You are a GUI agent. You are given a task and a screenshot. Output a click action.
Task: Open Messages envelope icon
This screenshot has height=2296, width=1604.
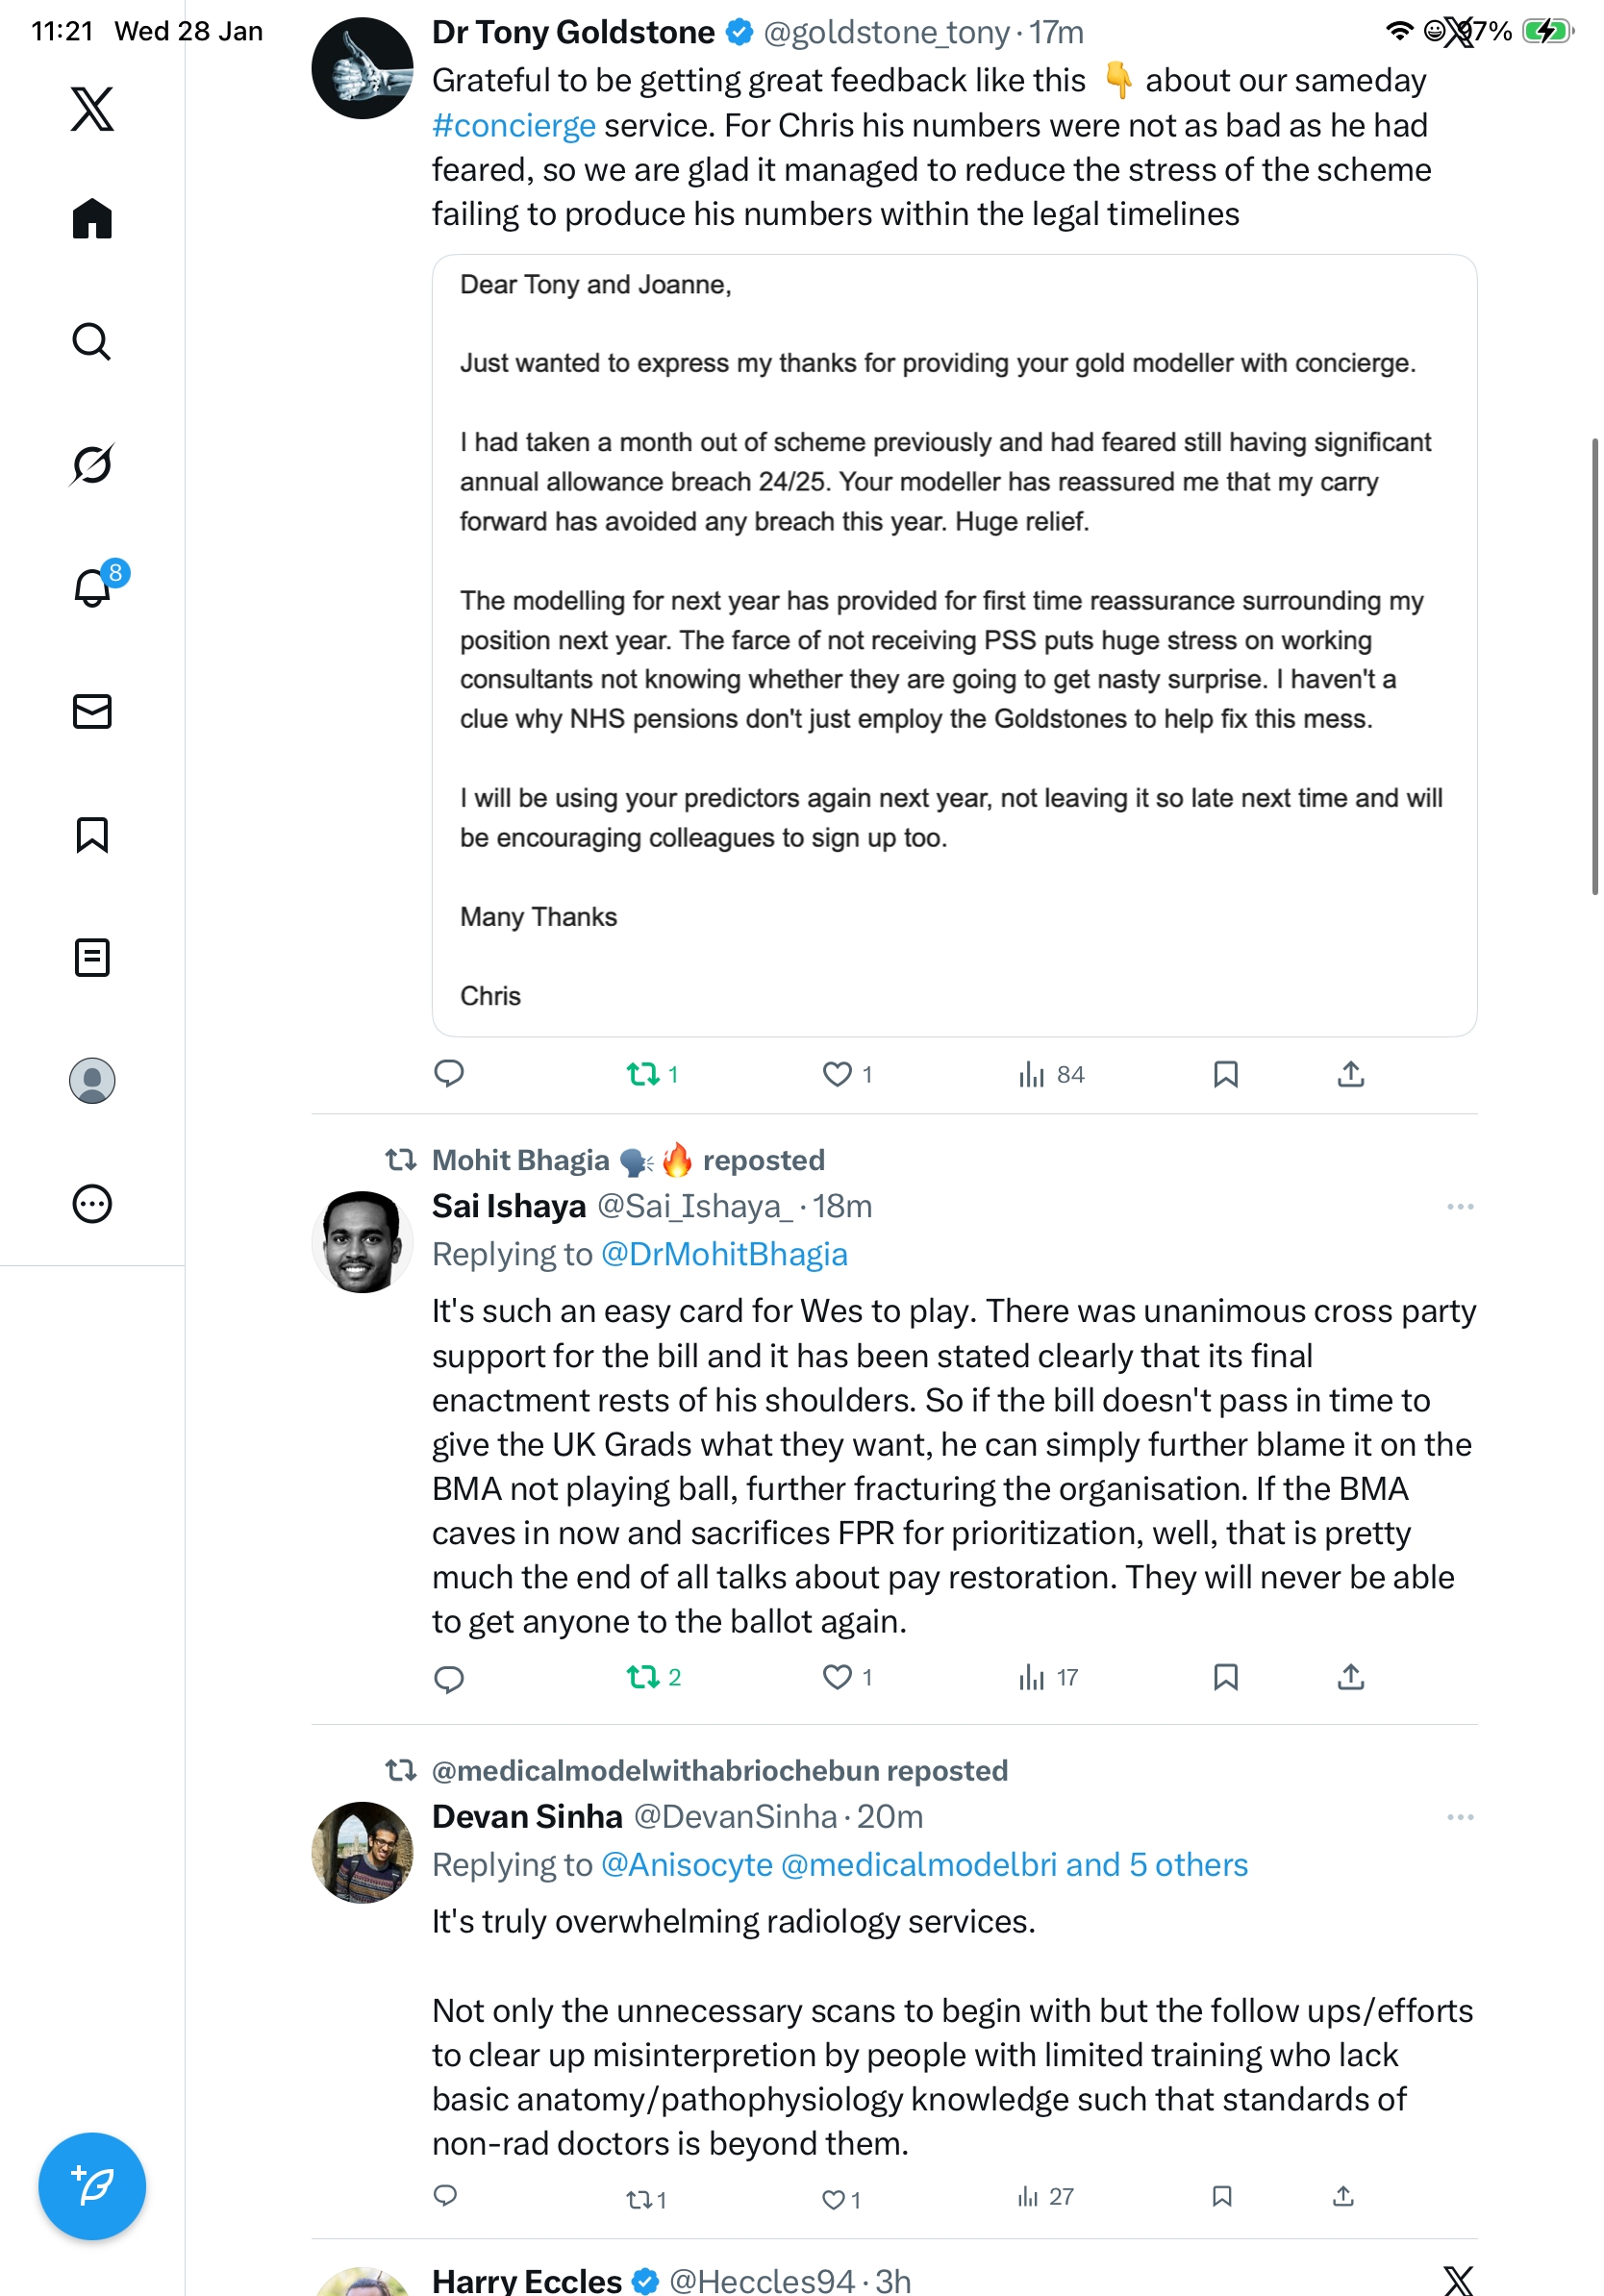(92, 711)
